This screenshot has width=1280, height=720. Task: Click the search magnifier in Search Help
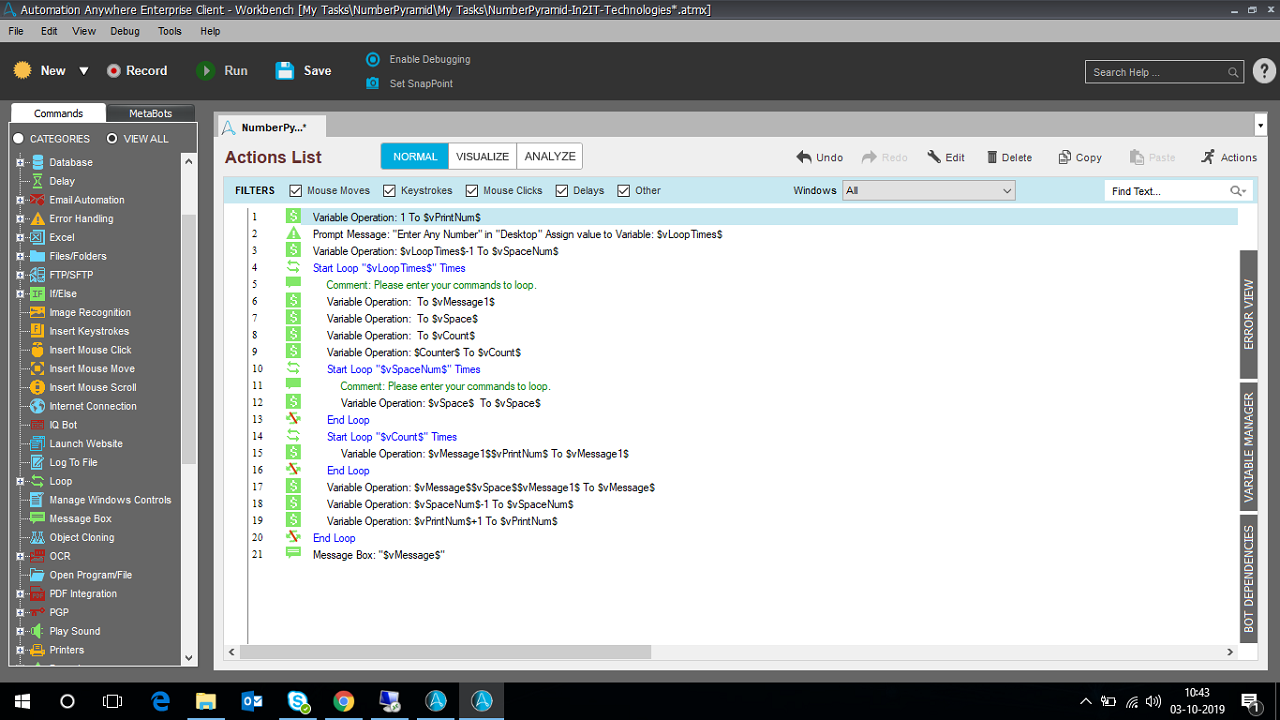(1233, 72)
